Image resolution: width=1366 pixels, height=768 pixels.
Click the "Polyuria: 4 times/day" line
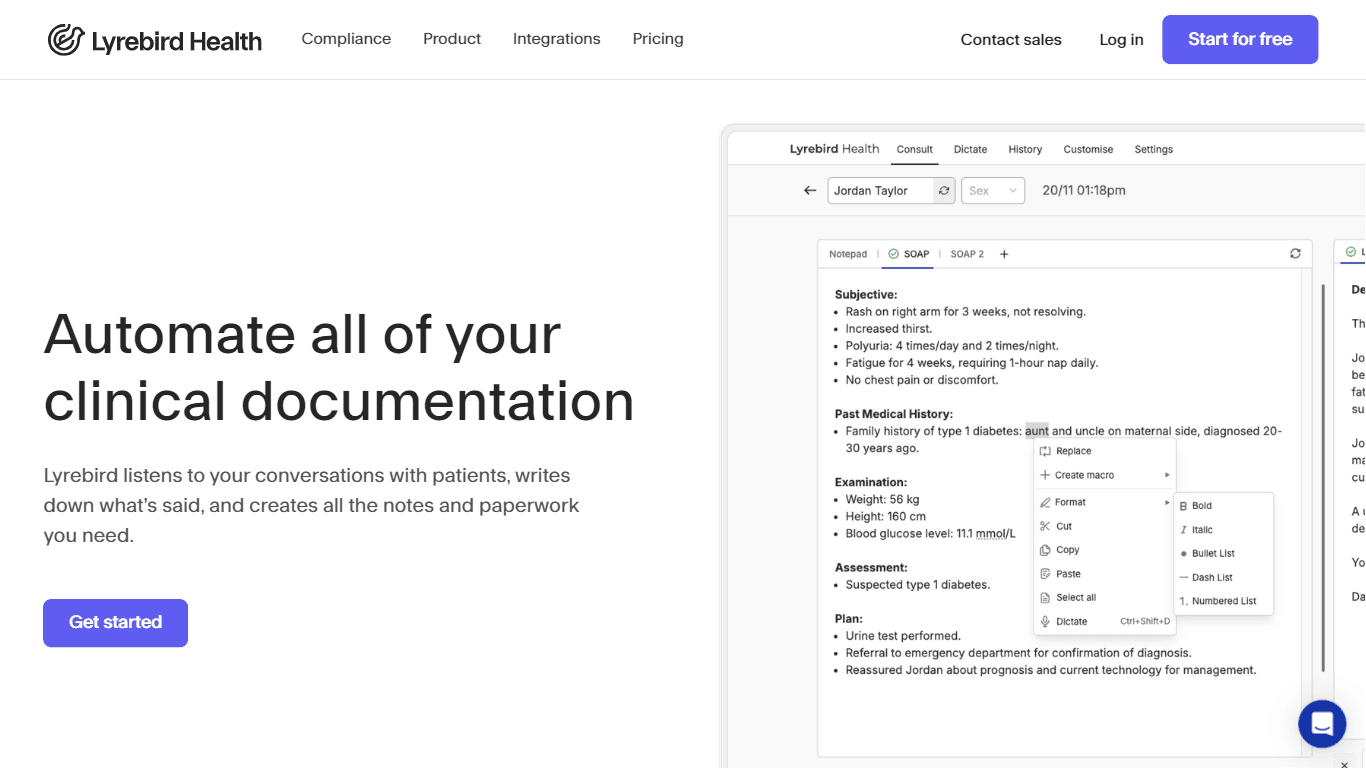(952, 345)
